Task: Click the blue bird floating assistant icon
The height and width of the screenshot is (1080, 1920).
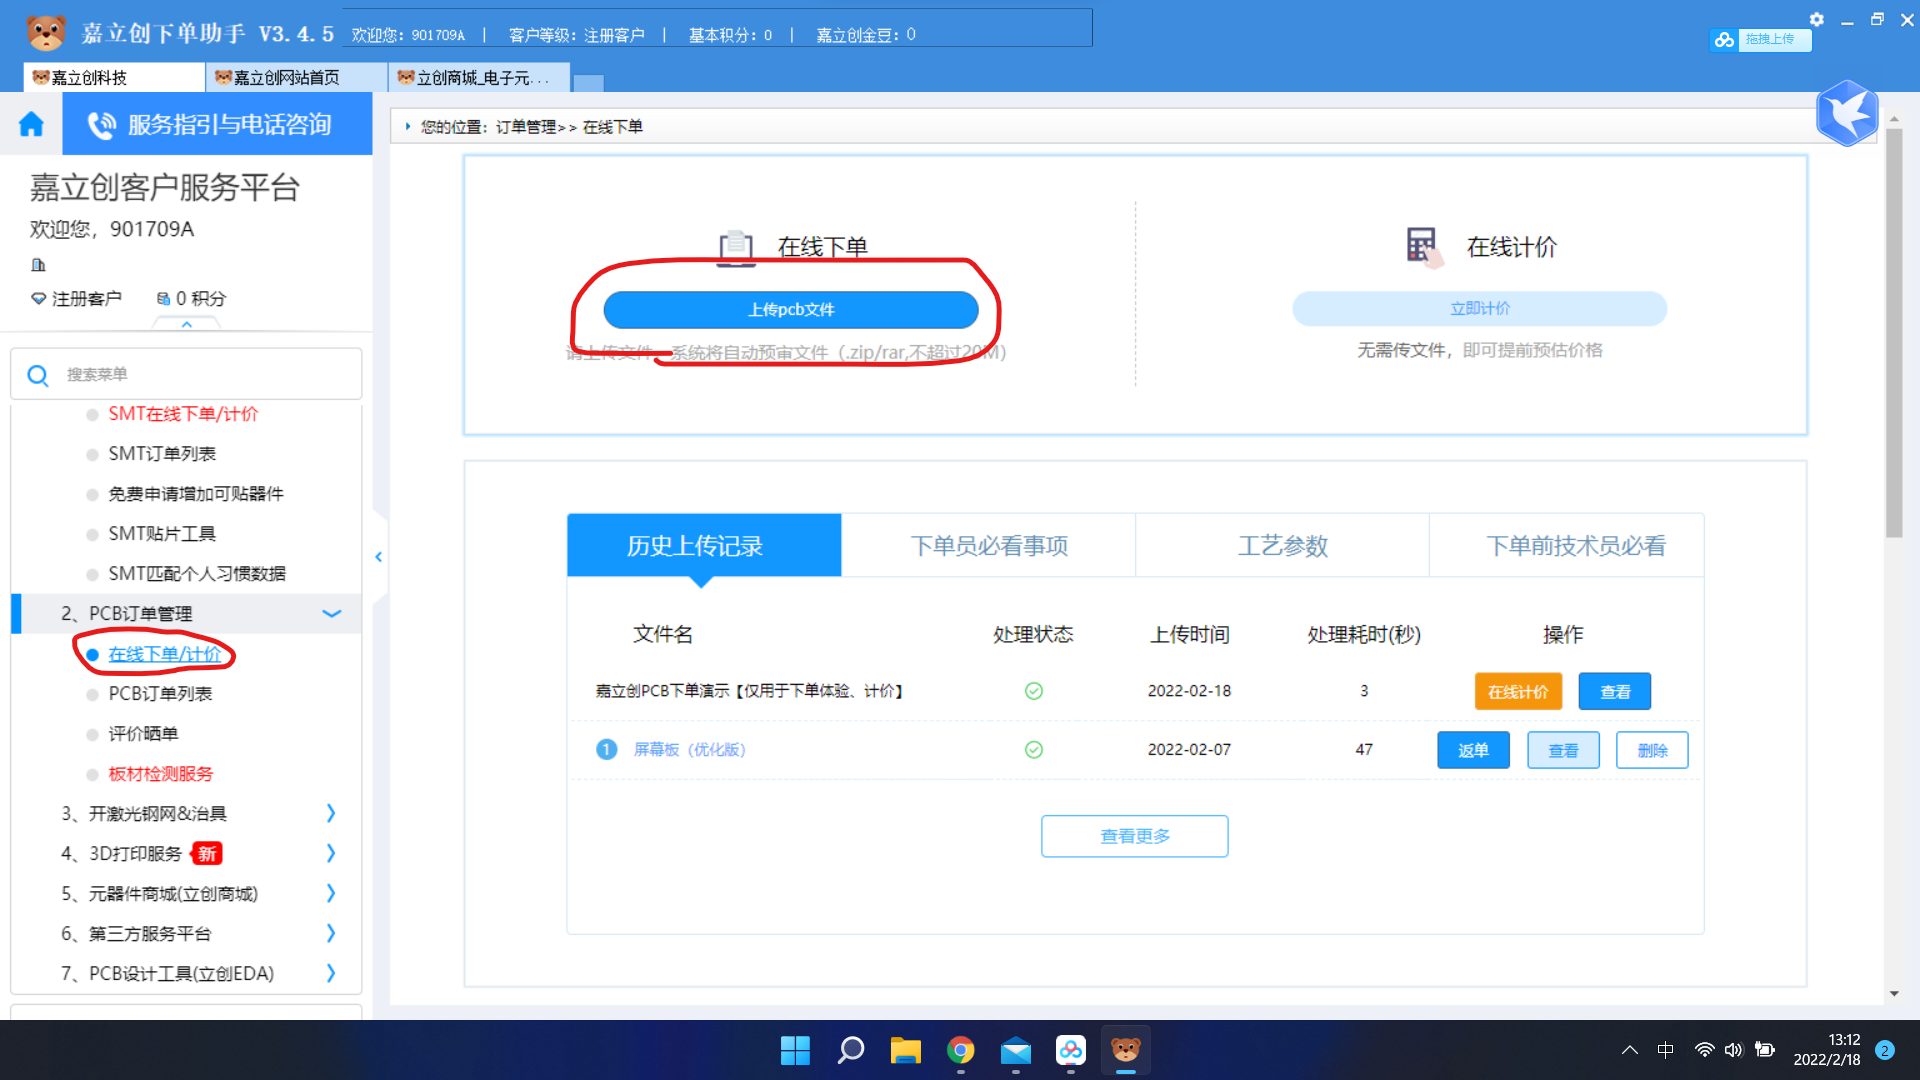Action: pyautogui.click(x=1847, y=113)
